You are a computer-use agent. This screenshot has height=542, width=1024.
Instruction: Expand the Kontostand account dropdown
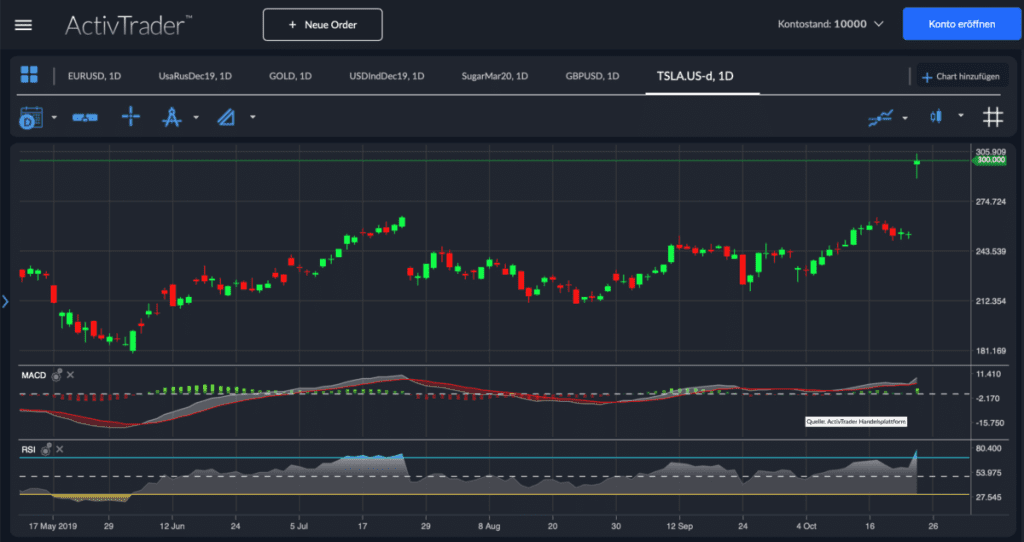(x=878, y=24)
